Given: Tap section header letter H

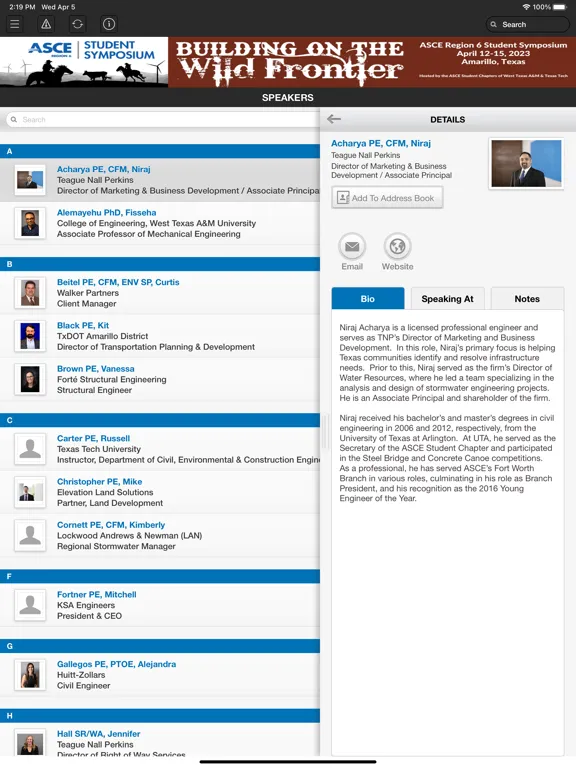Looking at the screenshot, I should coord(9,716).
